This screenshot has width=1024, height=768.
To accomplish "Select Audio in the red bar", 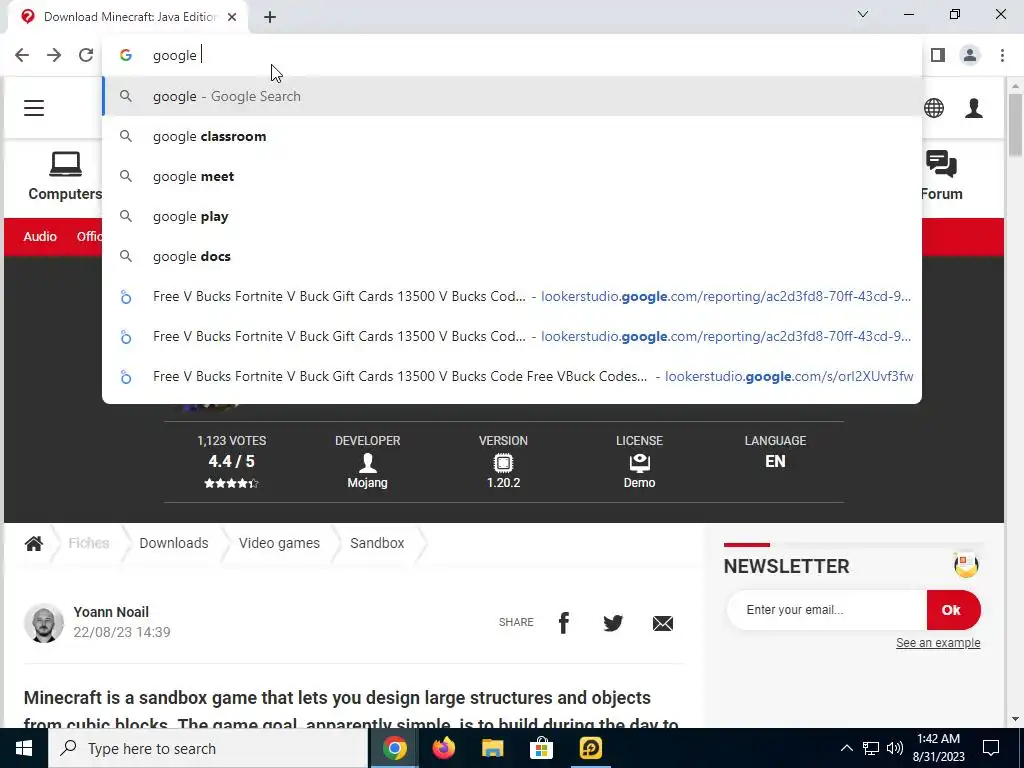I will point(40,236).
